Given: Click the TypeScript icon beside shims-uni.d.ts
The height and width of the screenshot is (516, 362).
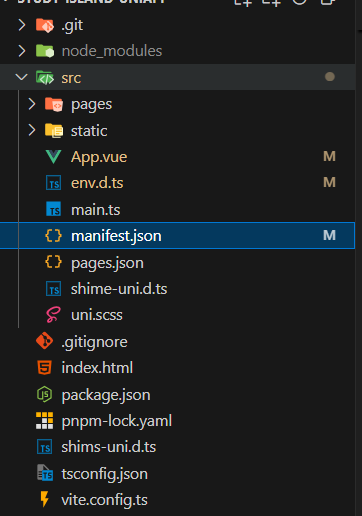Looking at the screenshot, I should pyautogui.click(x=45, y=447).
